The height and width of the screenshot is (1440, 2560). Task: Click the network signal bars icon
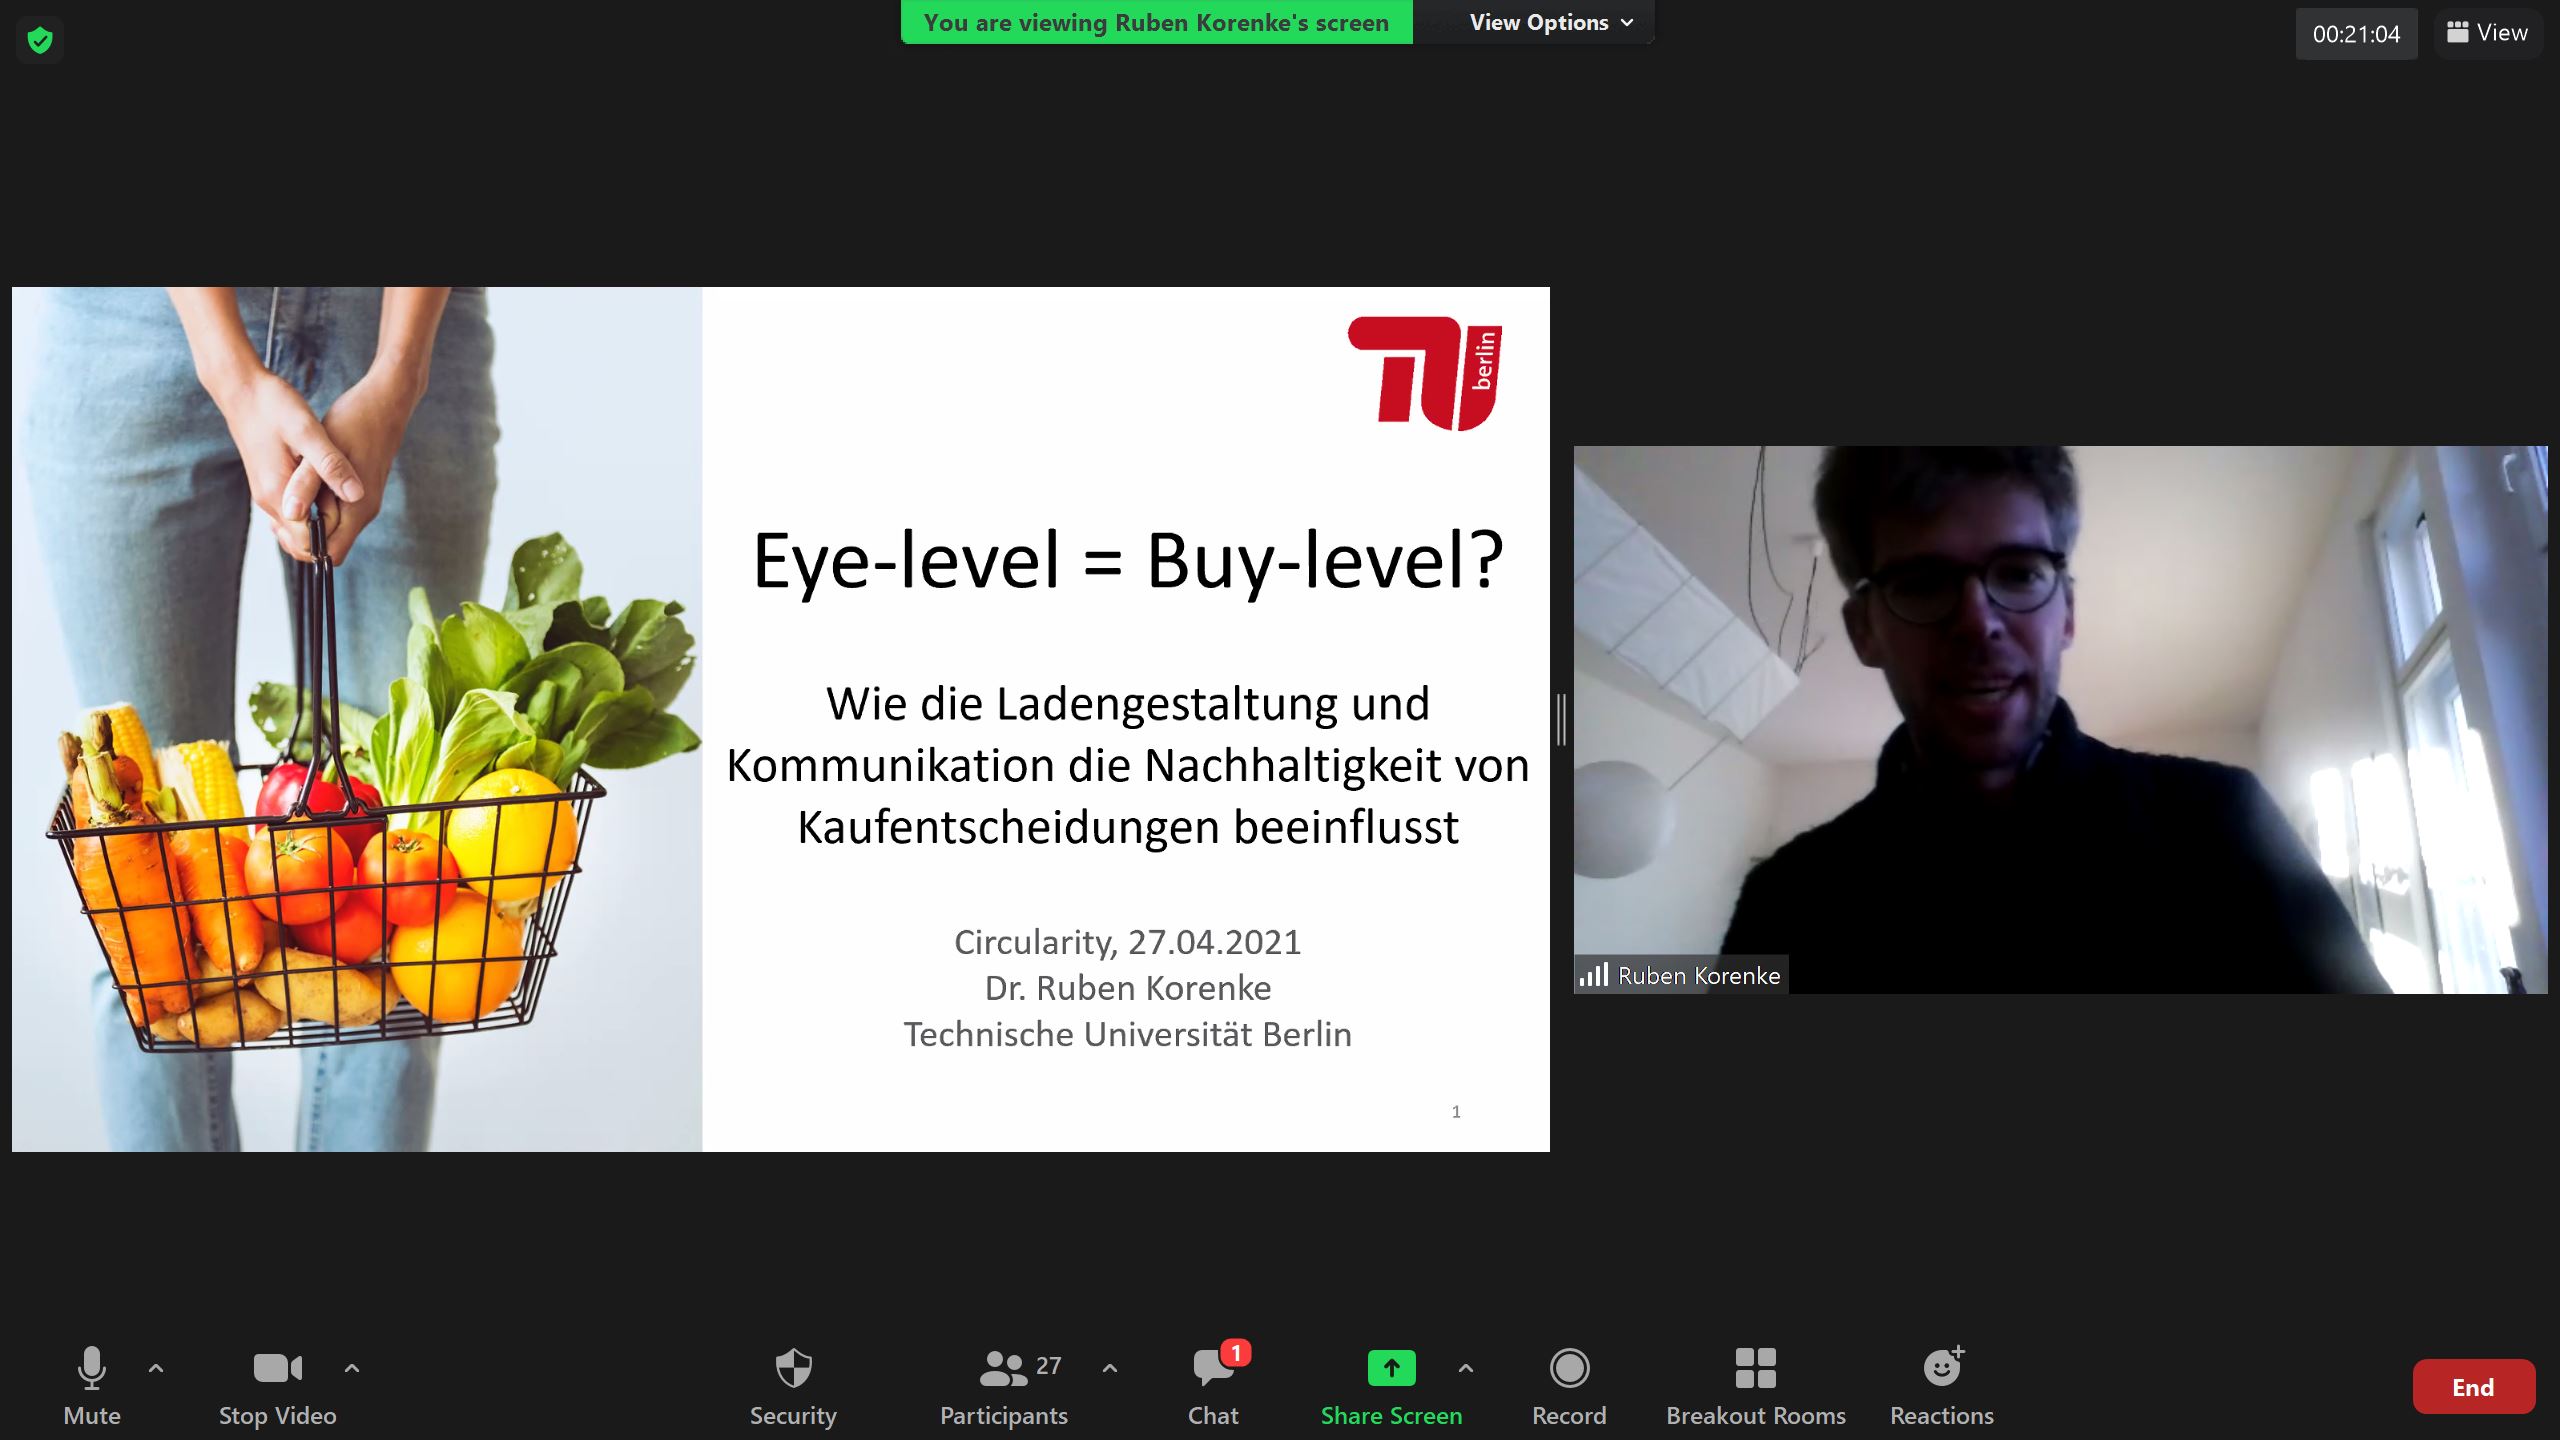pyautogui.click(x=1593, y=975)
